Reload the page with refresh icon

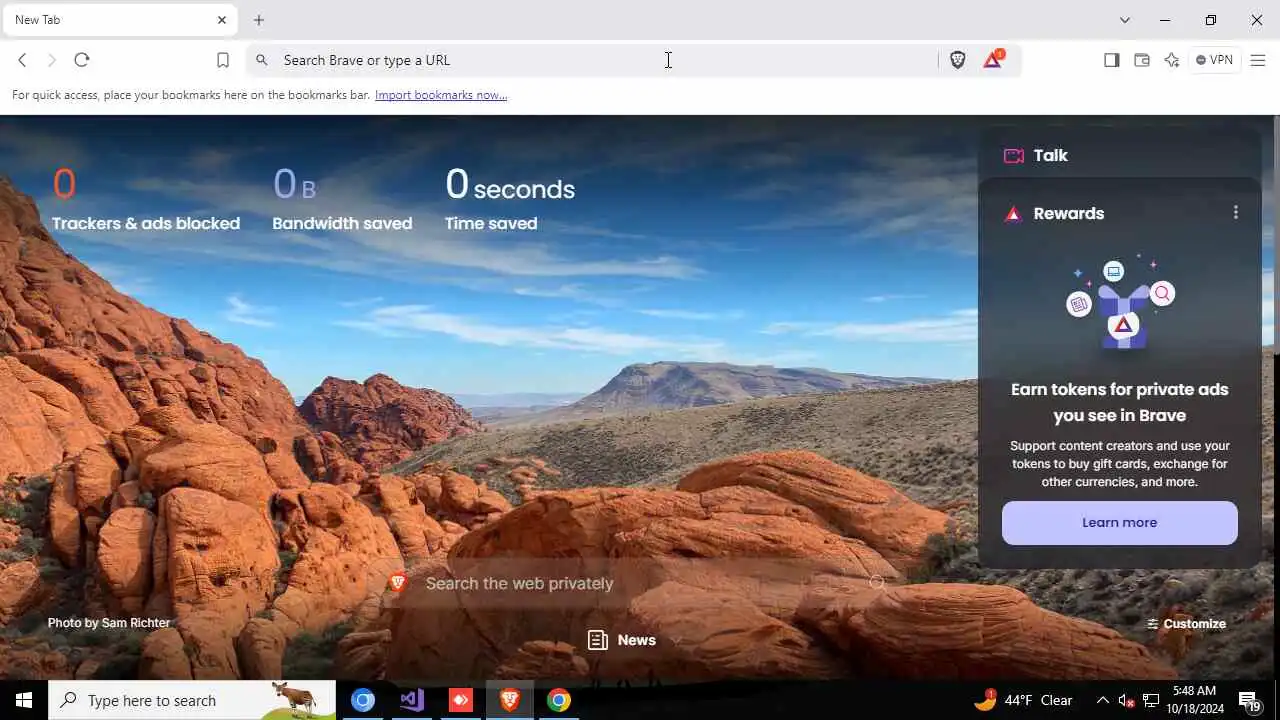82,60
